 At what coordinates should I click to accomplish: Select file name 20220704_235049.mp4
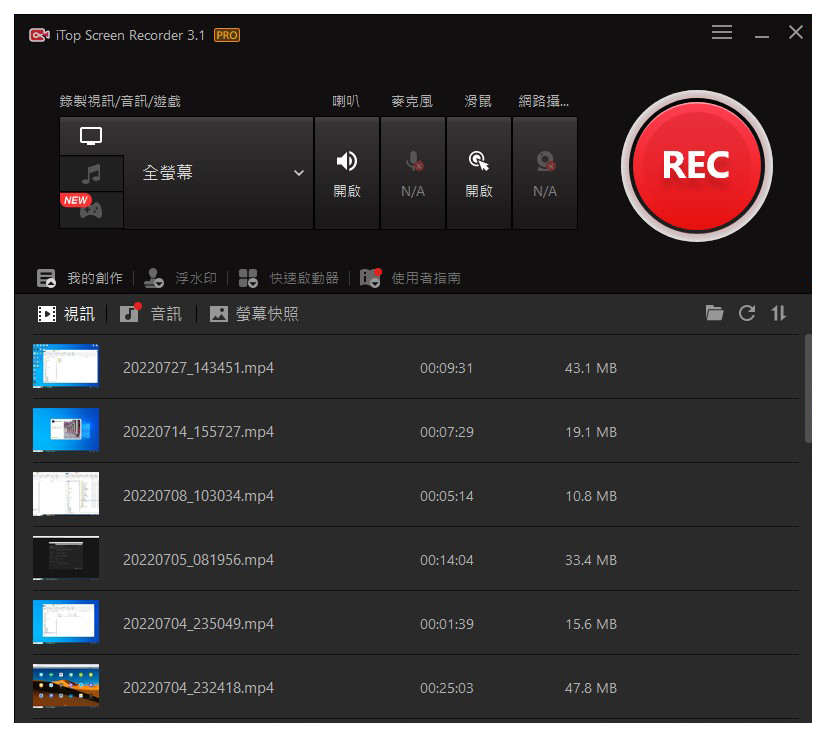pos(199,623)
